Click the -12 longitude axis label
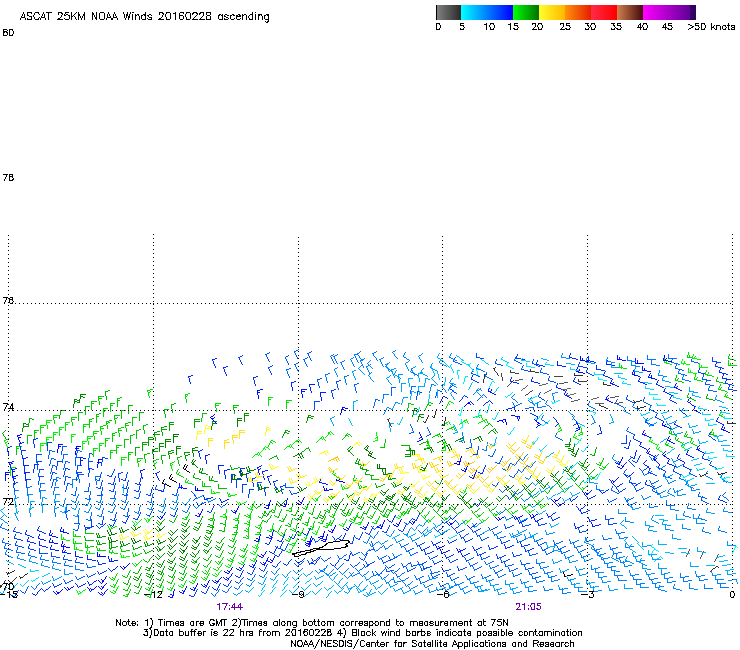The width and height of the screenshot is (740, 650). pos(154,594)
